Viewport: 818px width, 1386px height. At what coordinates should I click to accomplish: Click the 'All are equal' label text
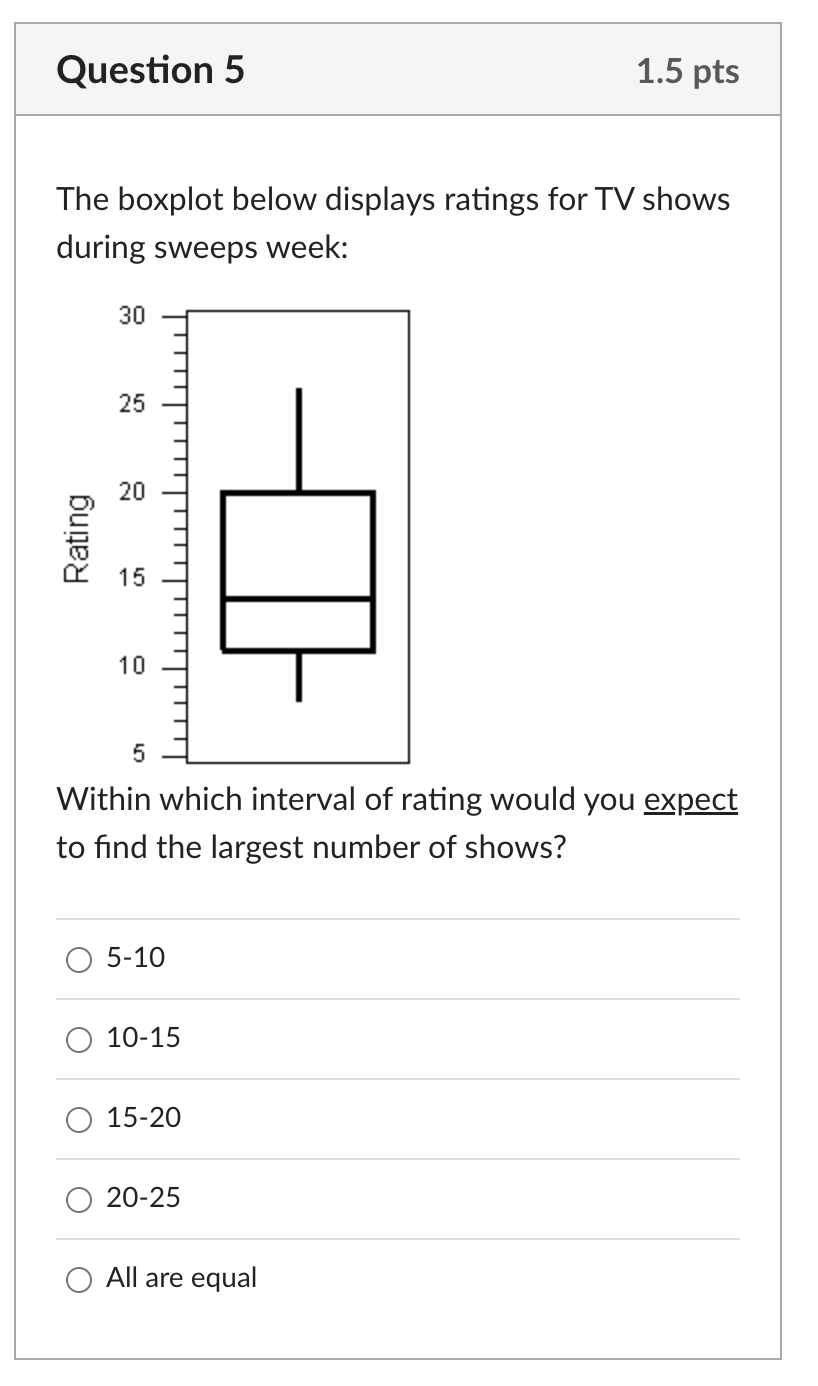click(181, 1278)
